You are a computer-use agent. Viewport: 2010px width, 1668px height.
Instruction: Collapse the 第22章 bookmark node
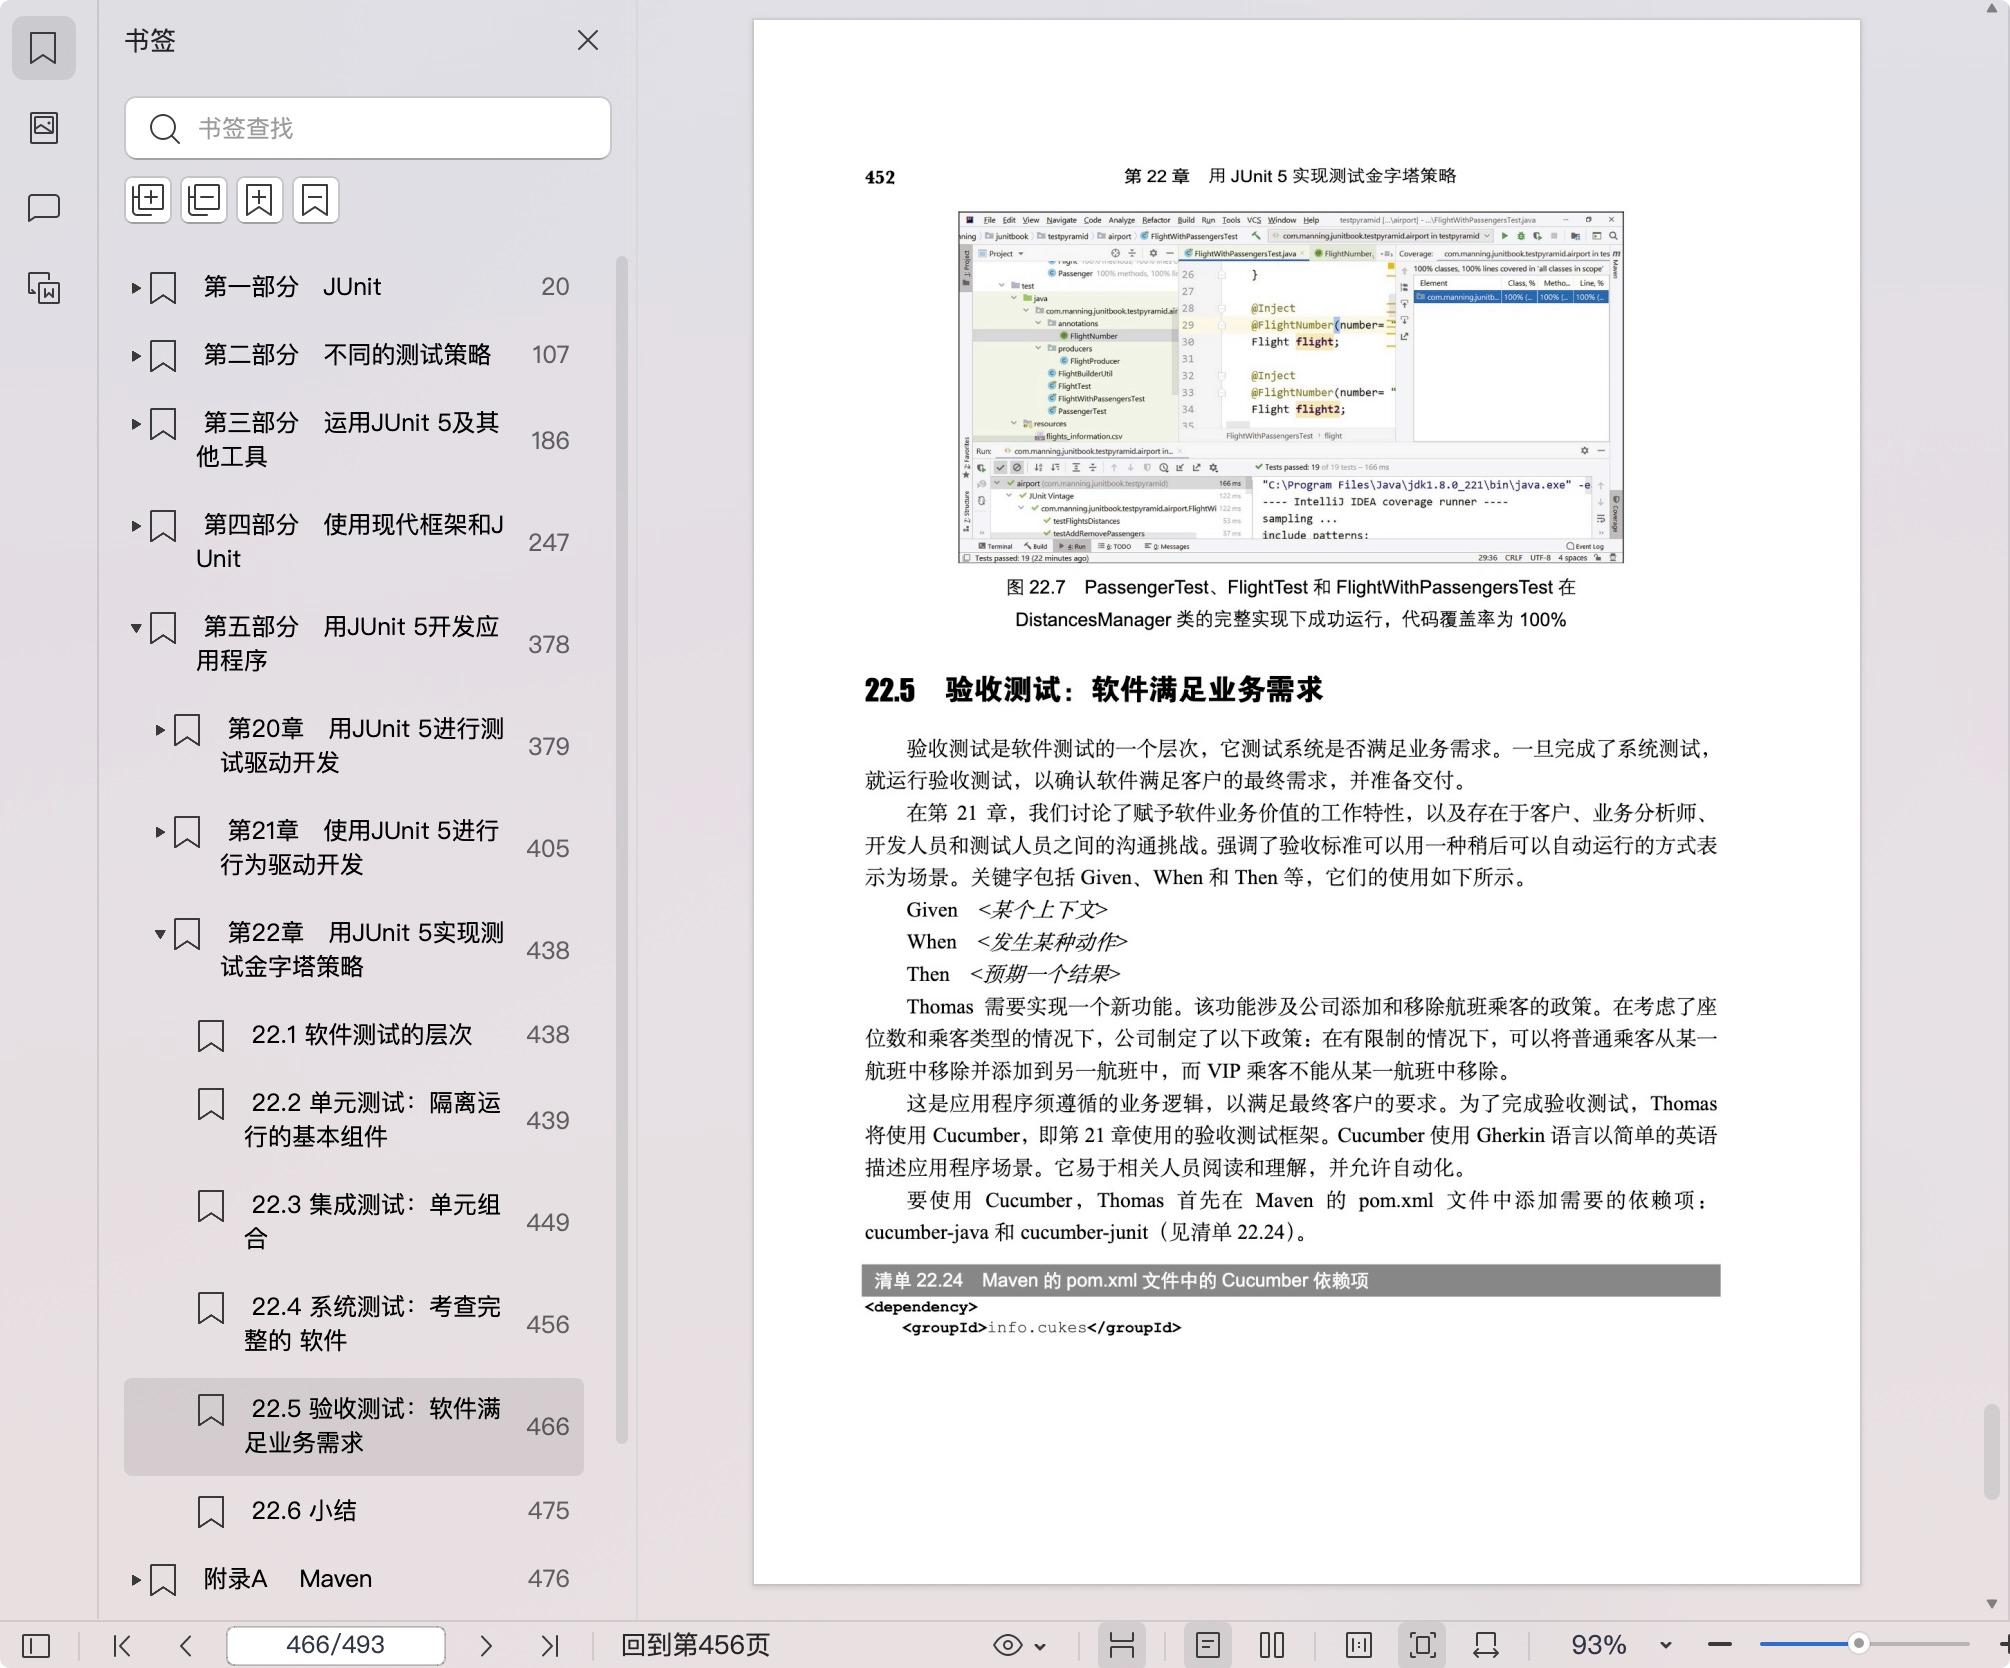(160, 934)
